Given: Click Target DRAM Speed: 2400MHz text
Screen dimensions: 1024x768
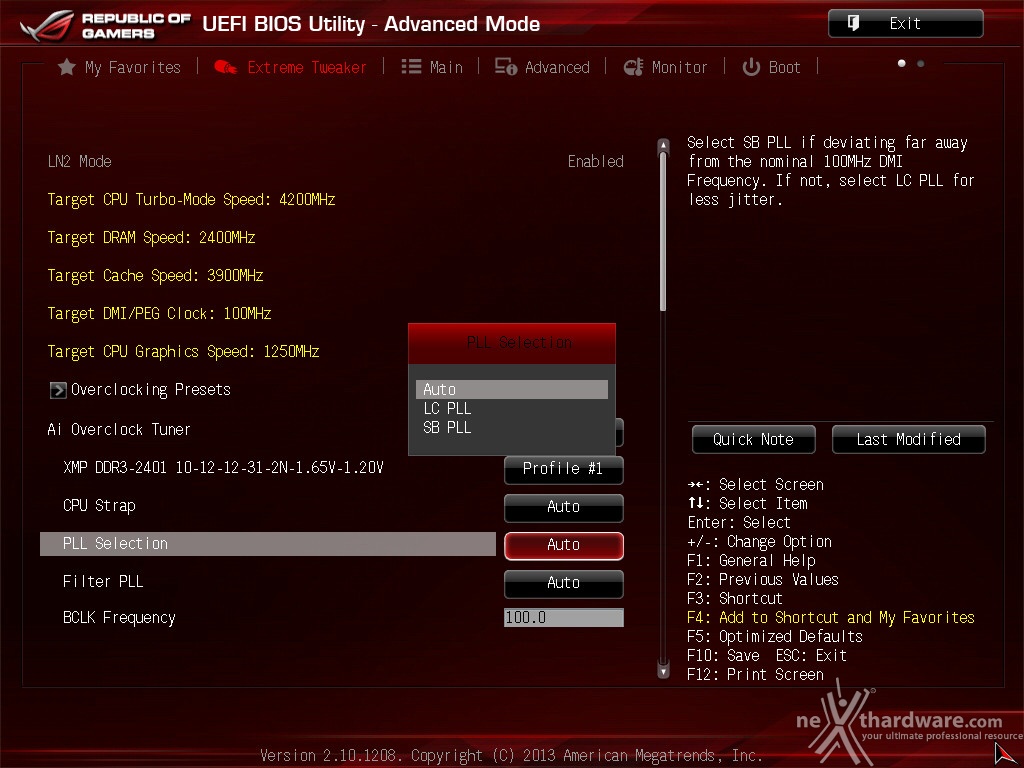Looking at the screenshot, I should tap(152, 238).
